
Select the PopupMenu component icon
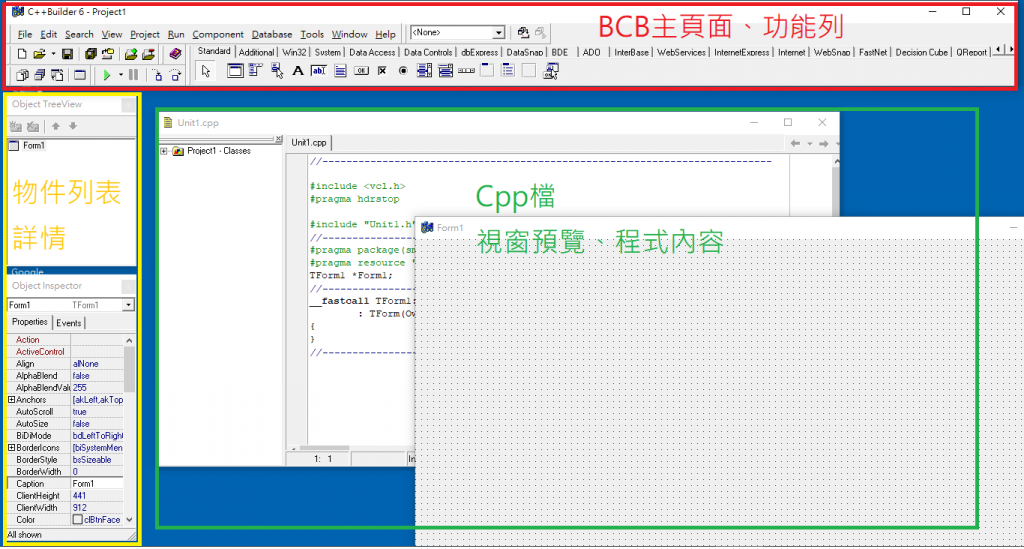[277, 71]
